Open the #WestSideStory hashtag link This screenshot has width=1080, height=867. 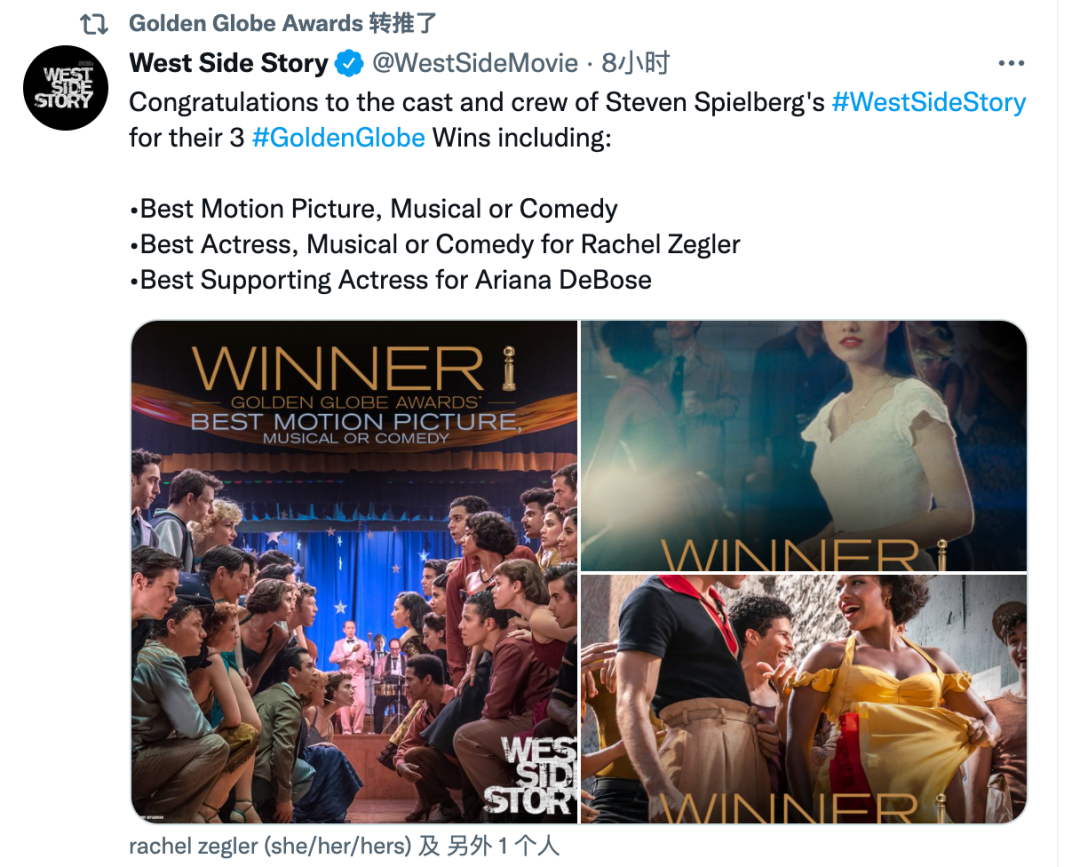click(928, 102)
